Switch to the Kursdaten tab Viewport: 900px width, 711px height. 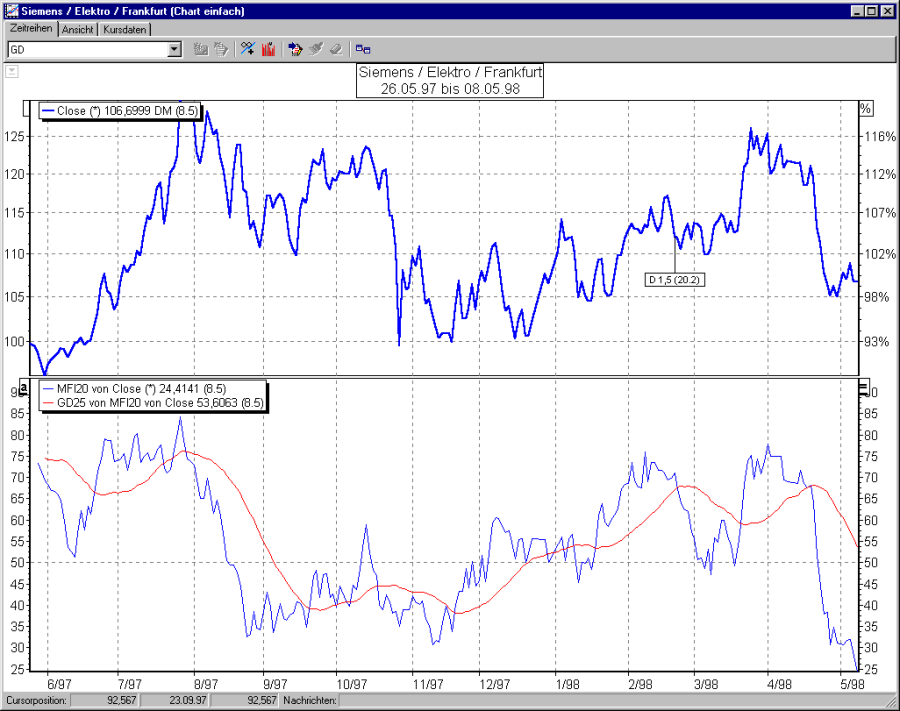(x=124, y=30)
